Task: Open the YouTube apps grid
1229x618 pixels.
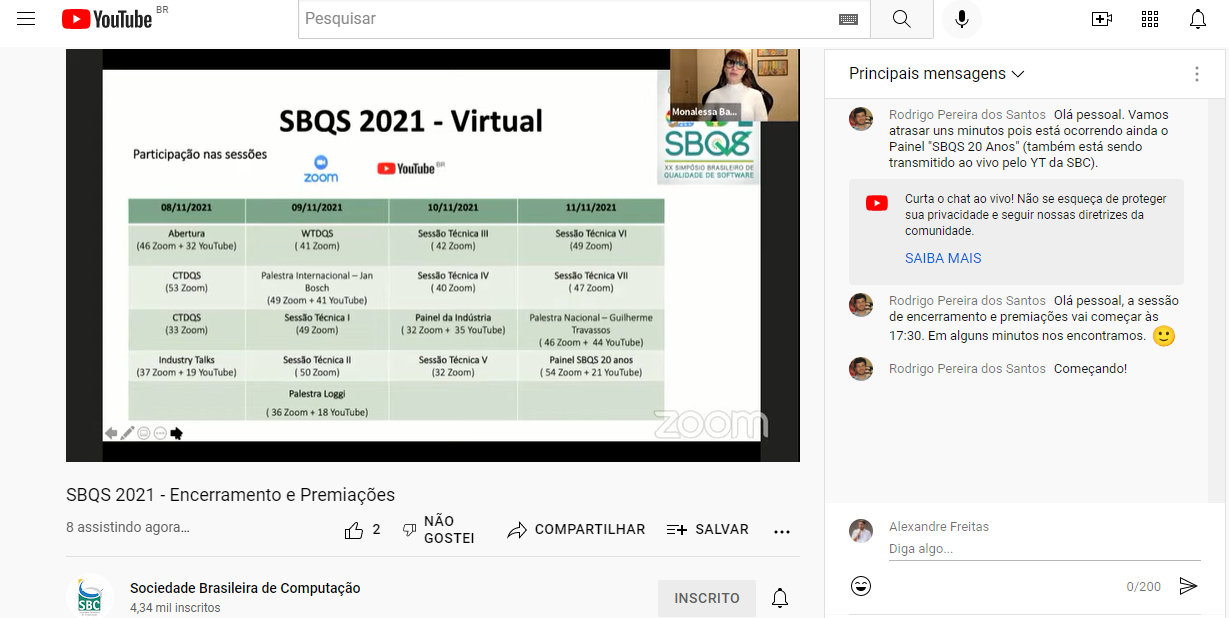Action: 1149,19
